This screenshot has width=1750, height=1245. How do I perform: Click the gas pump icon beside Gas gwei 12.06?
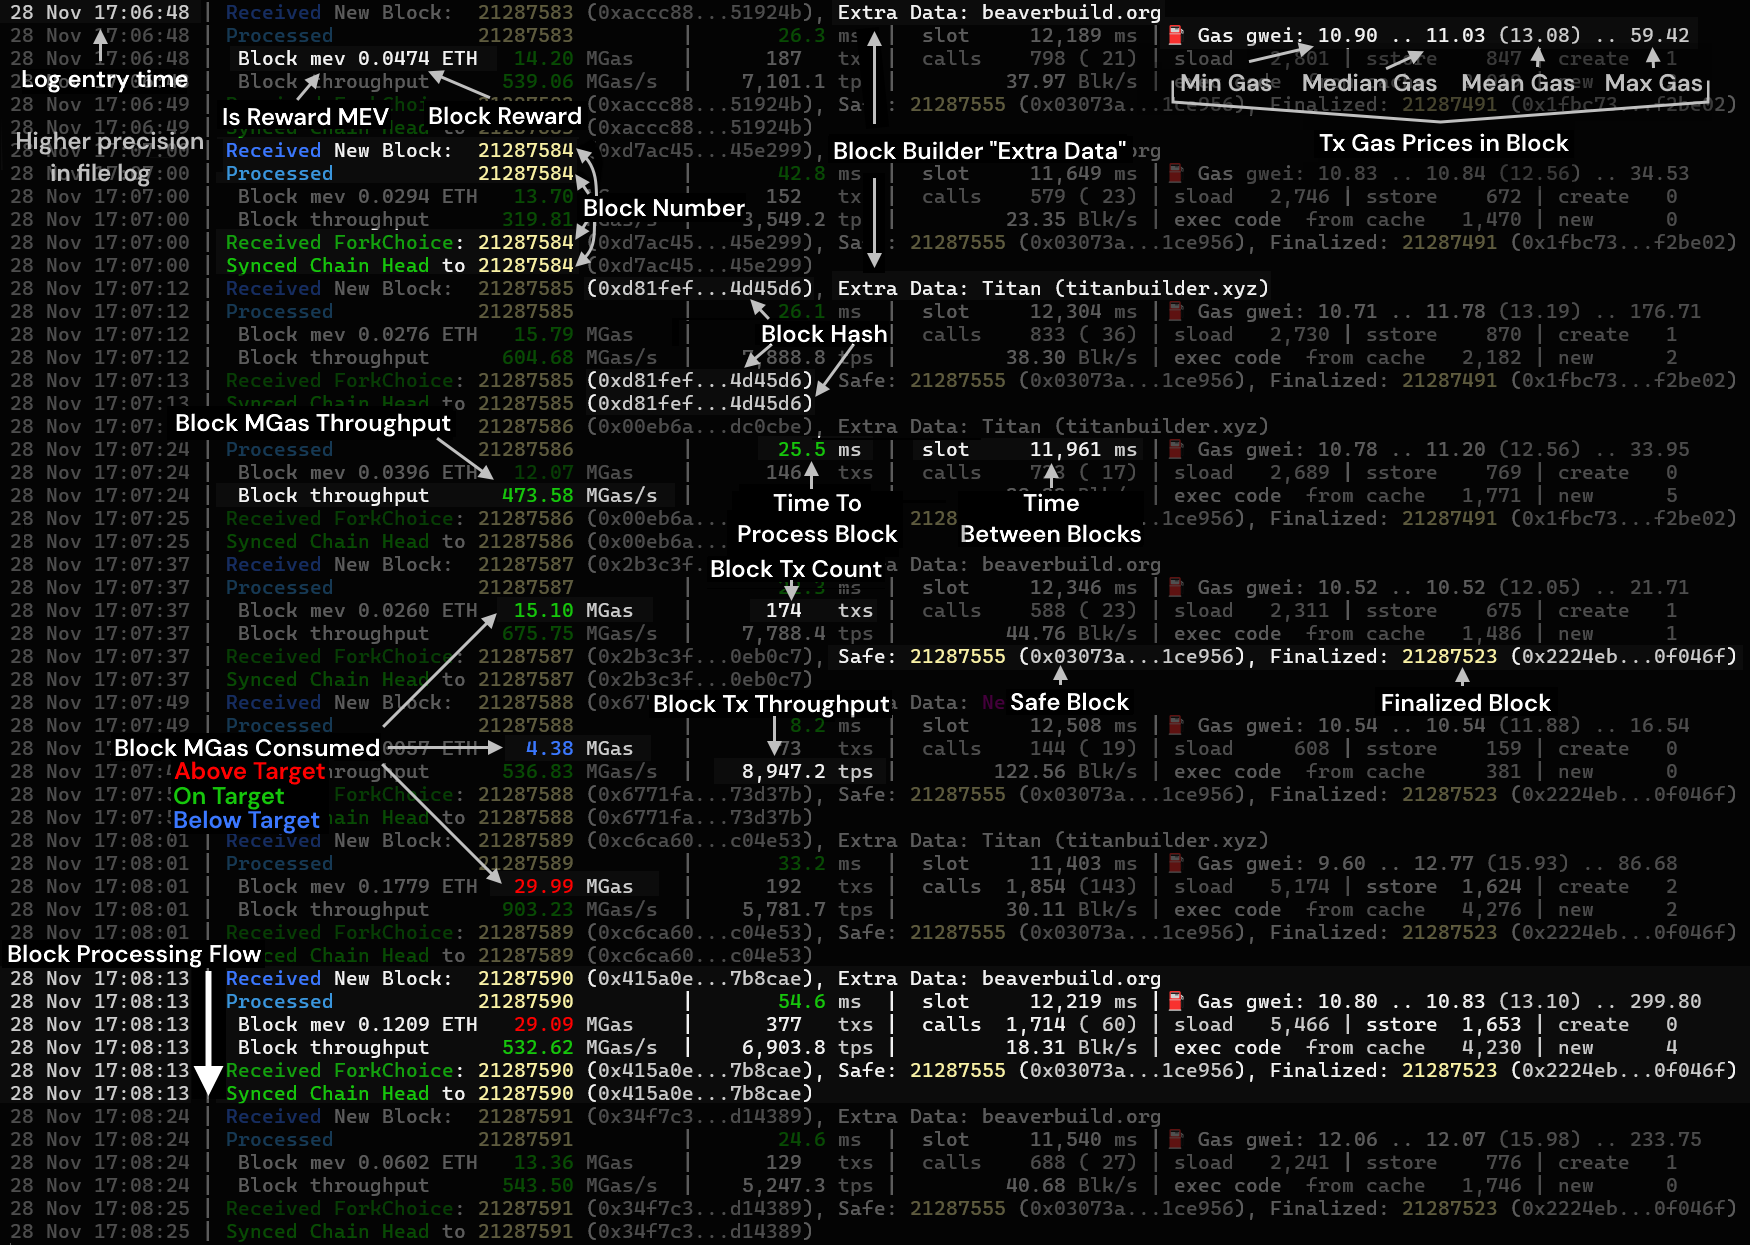(x=1177, y=1139)
